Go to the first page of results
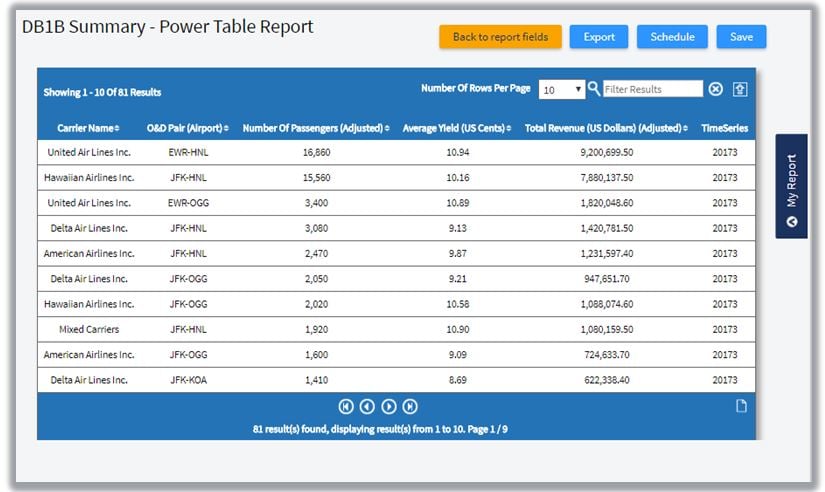Image resolution: width=825 pixels, height=492 pixels. pos(346,406)
